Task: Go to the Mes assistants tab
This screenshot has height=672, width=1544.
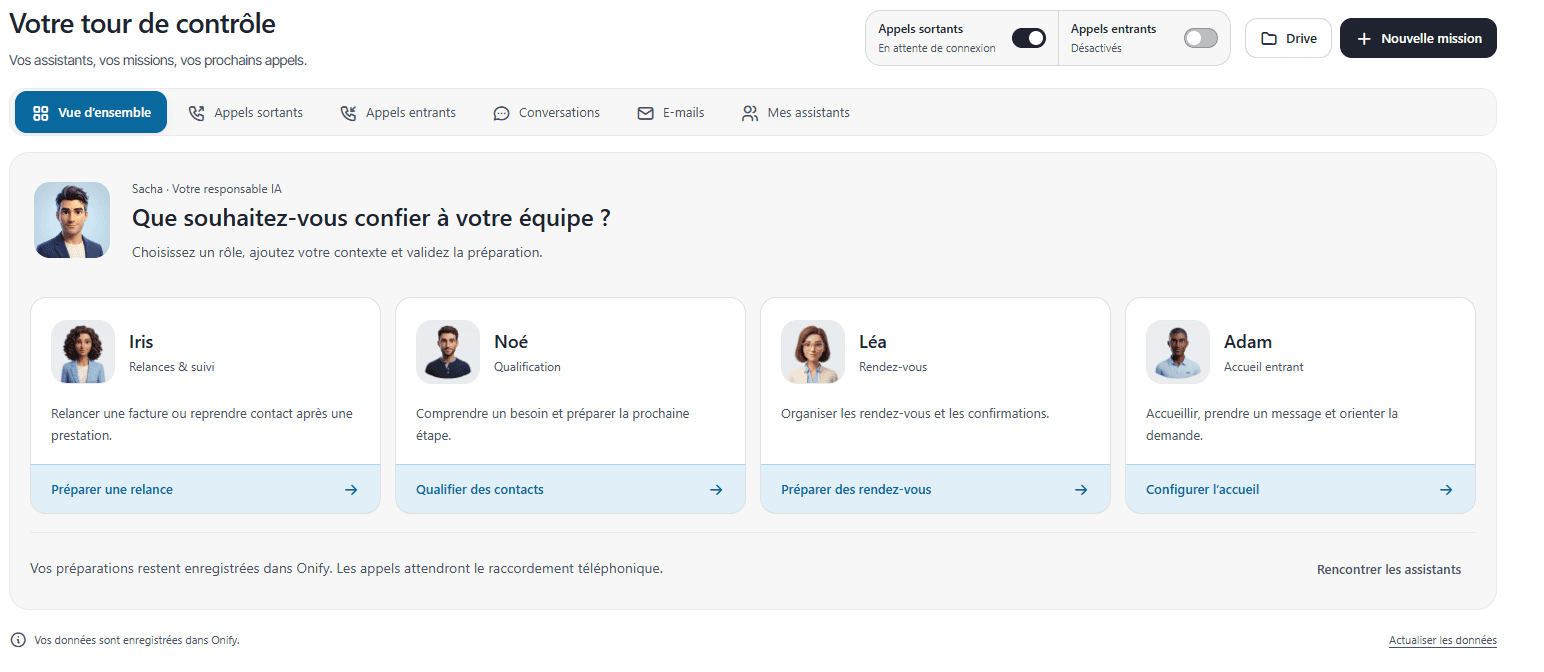Action: [x=796, y=113]
